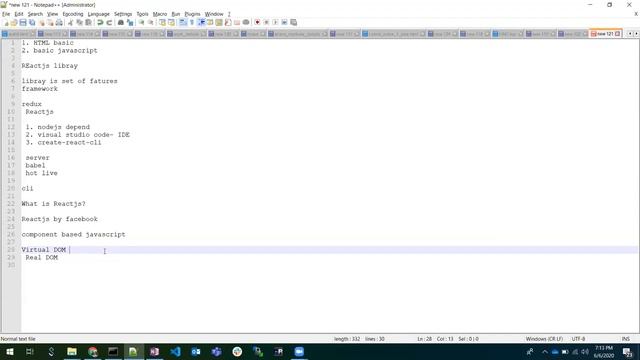Toggle INS insert mode in status bar
Image resolution: width=640 pixels, height=360 pixels.
[x=625, y=339]
